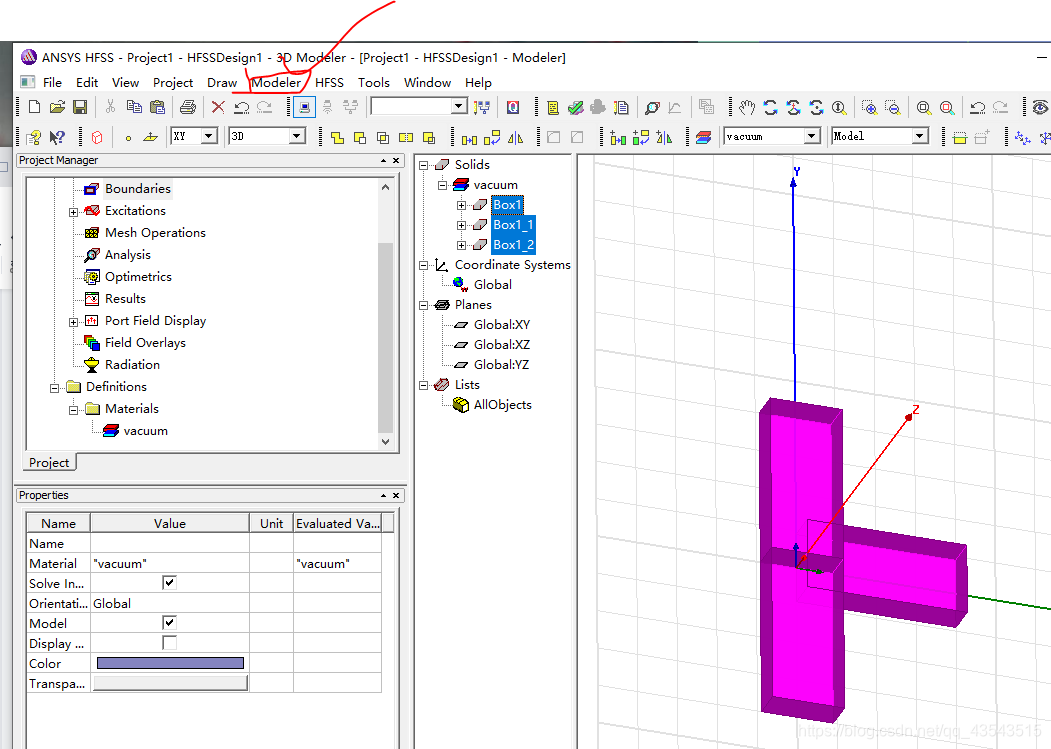1051x749 pixels.
Task: Select Boundaries in Project Manager tree
Action: click(137, 188)
